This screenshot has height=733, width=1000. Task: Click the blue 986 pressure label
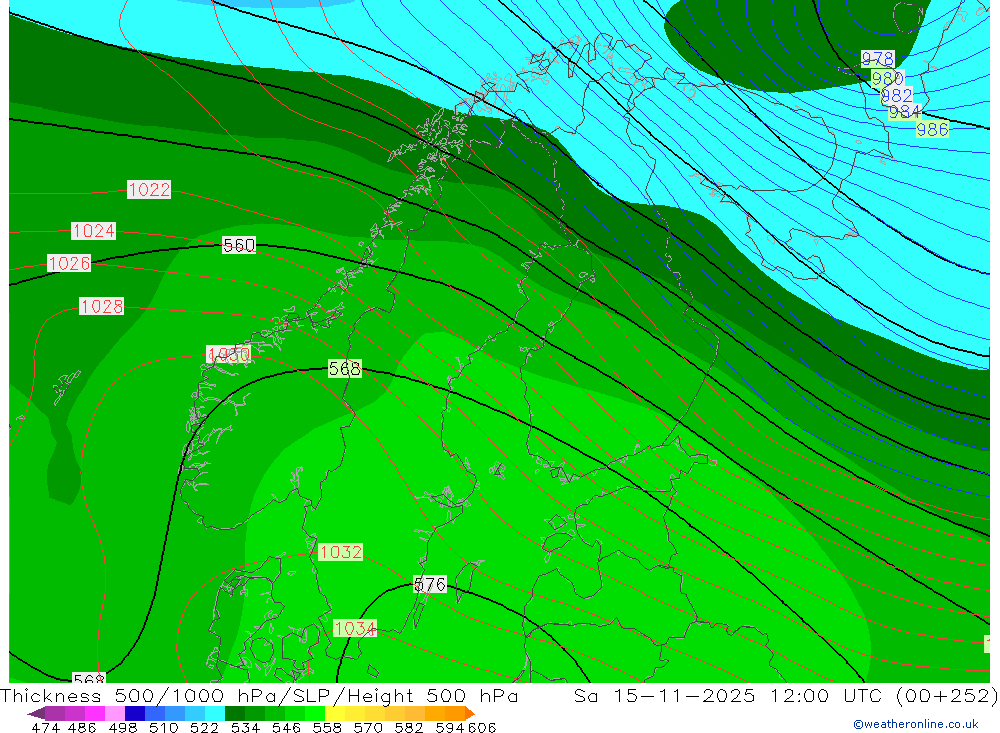point(932,130)
